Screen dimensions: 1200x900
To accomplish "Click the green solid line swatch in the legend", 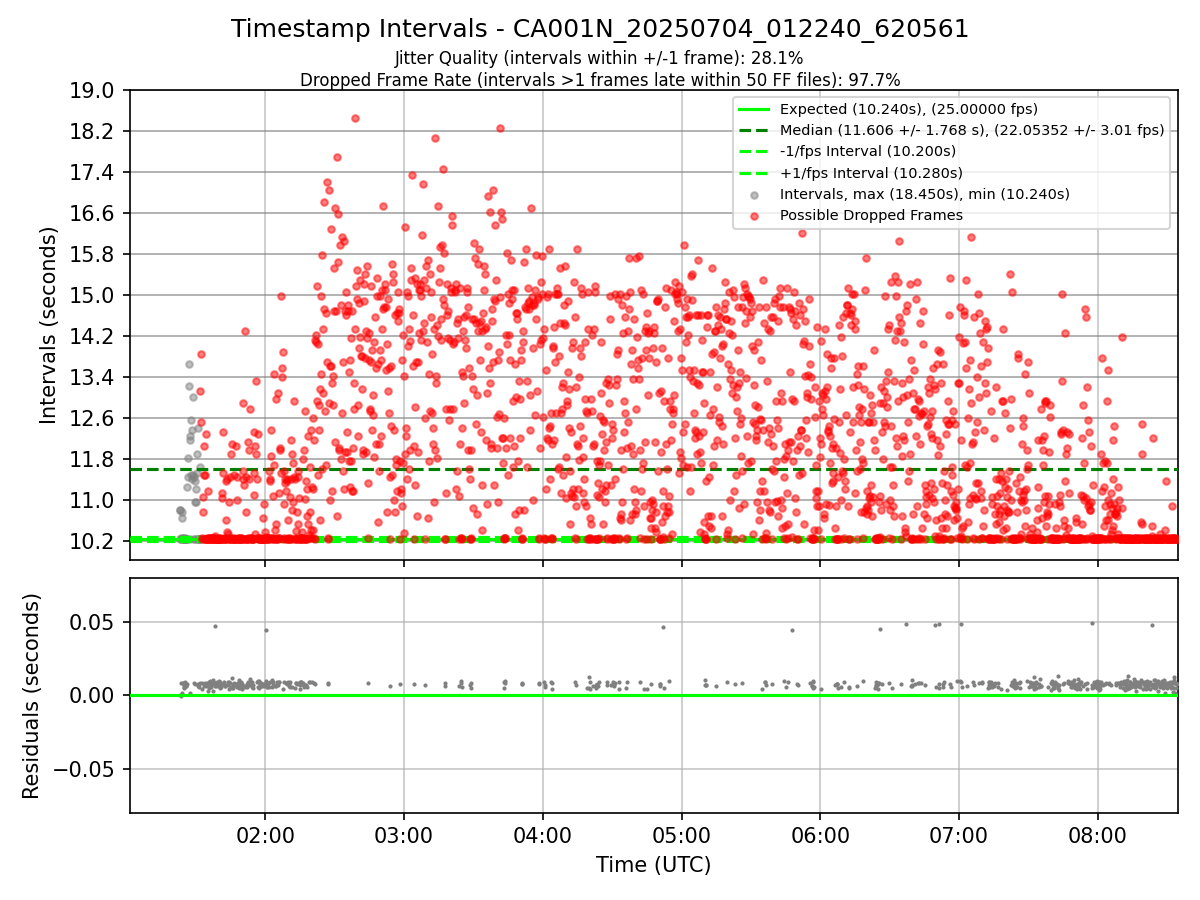I will click(755, 109).
